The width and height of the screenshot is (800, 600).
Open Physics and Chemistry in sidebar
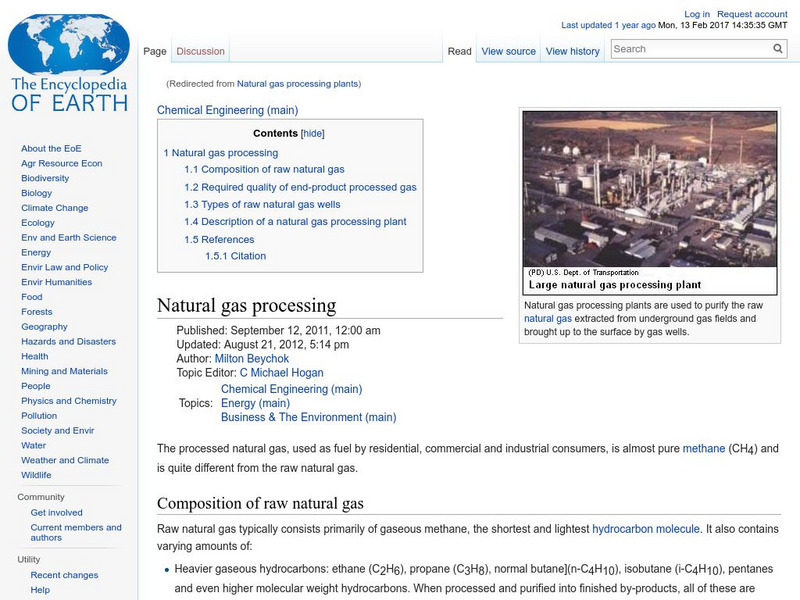pyautogui.click(x=68, y=401)
